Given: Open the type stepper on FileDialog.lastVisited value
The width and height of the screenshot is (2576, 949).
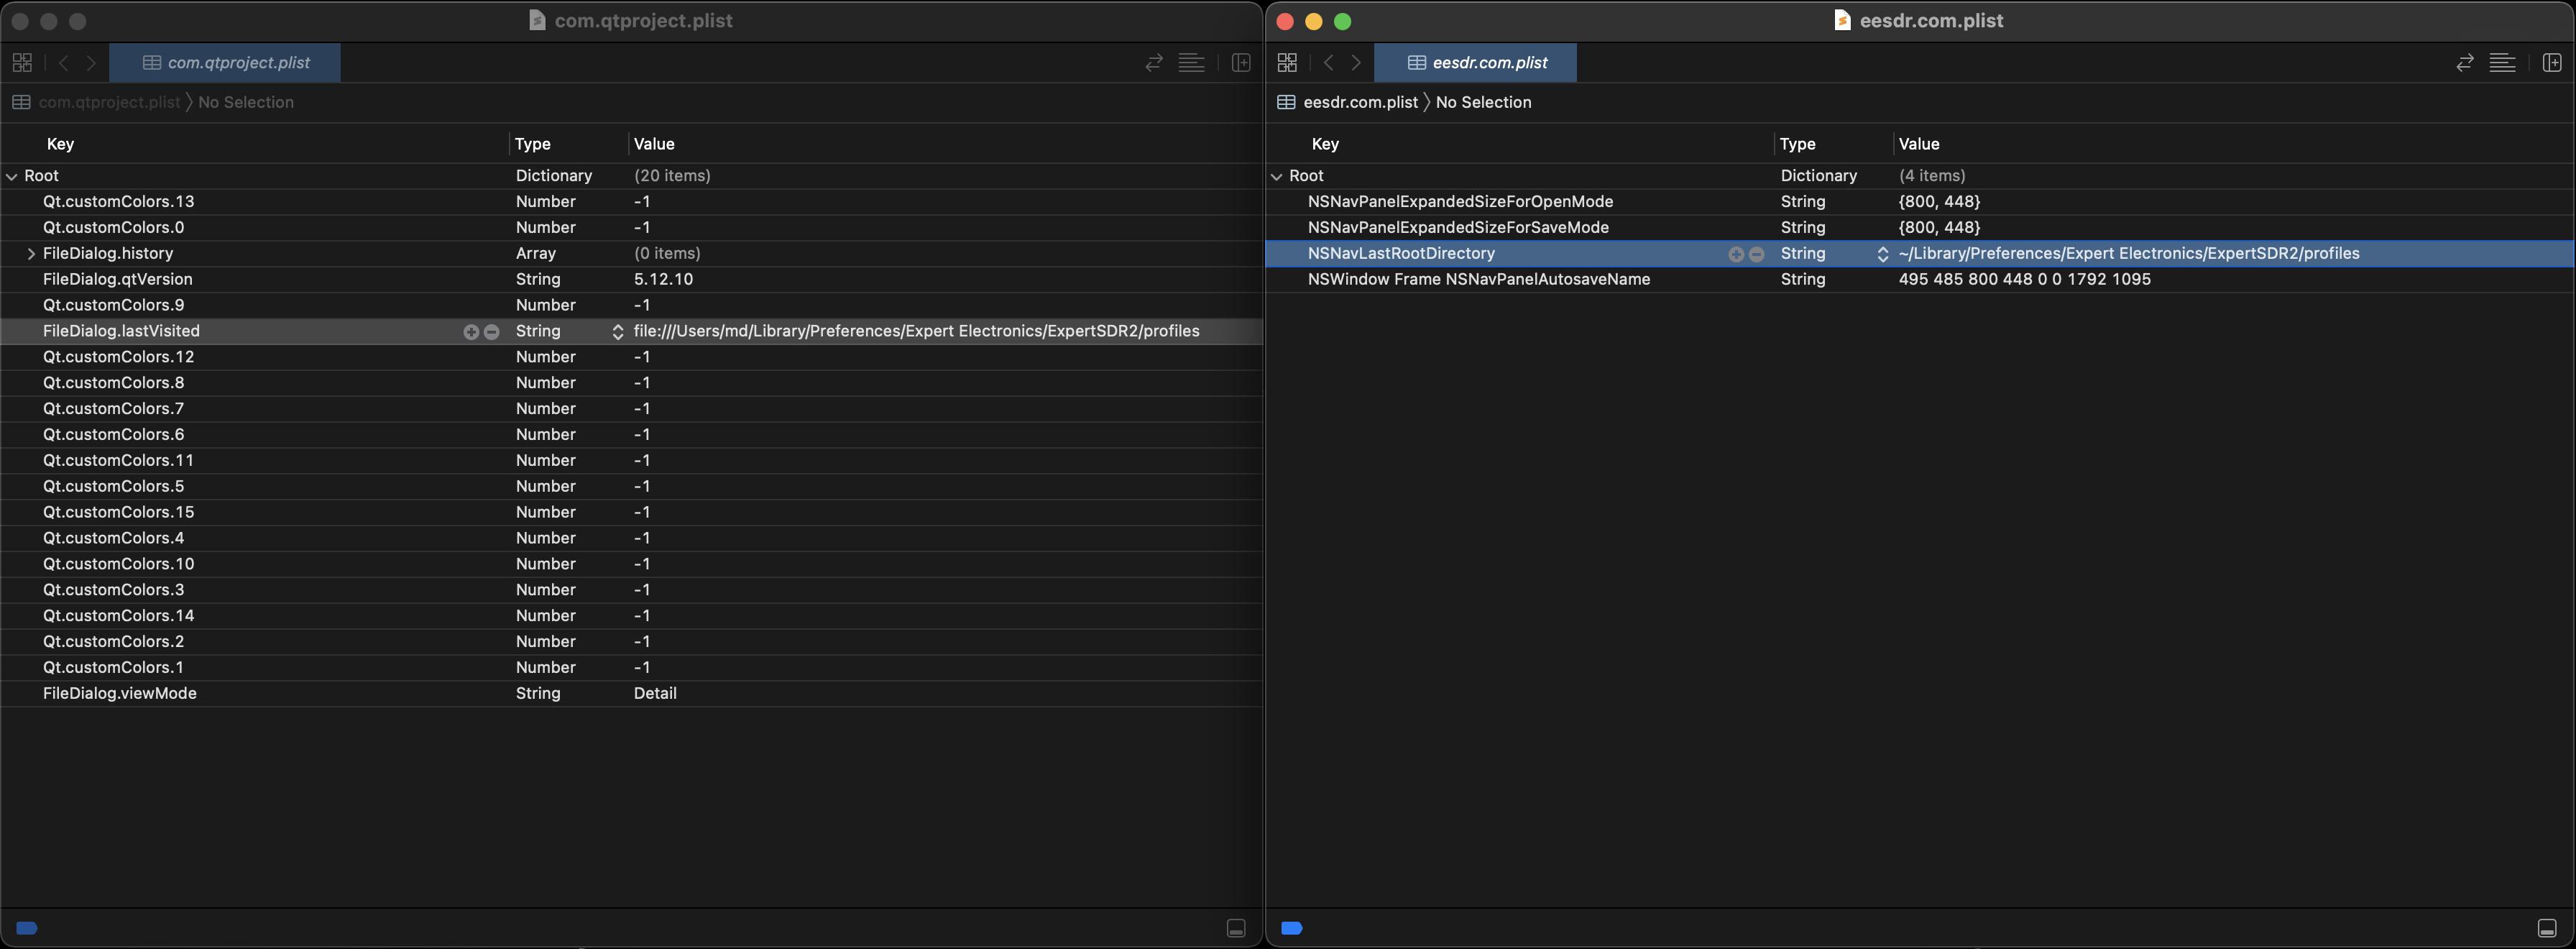Looking at the screenshot, I should (x=617, y=331).
